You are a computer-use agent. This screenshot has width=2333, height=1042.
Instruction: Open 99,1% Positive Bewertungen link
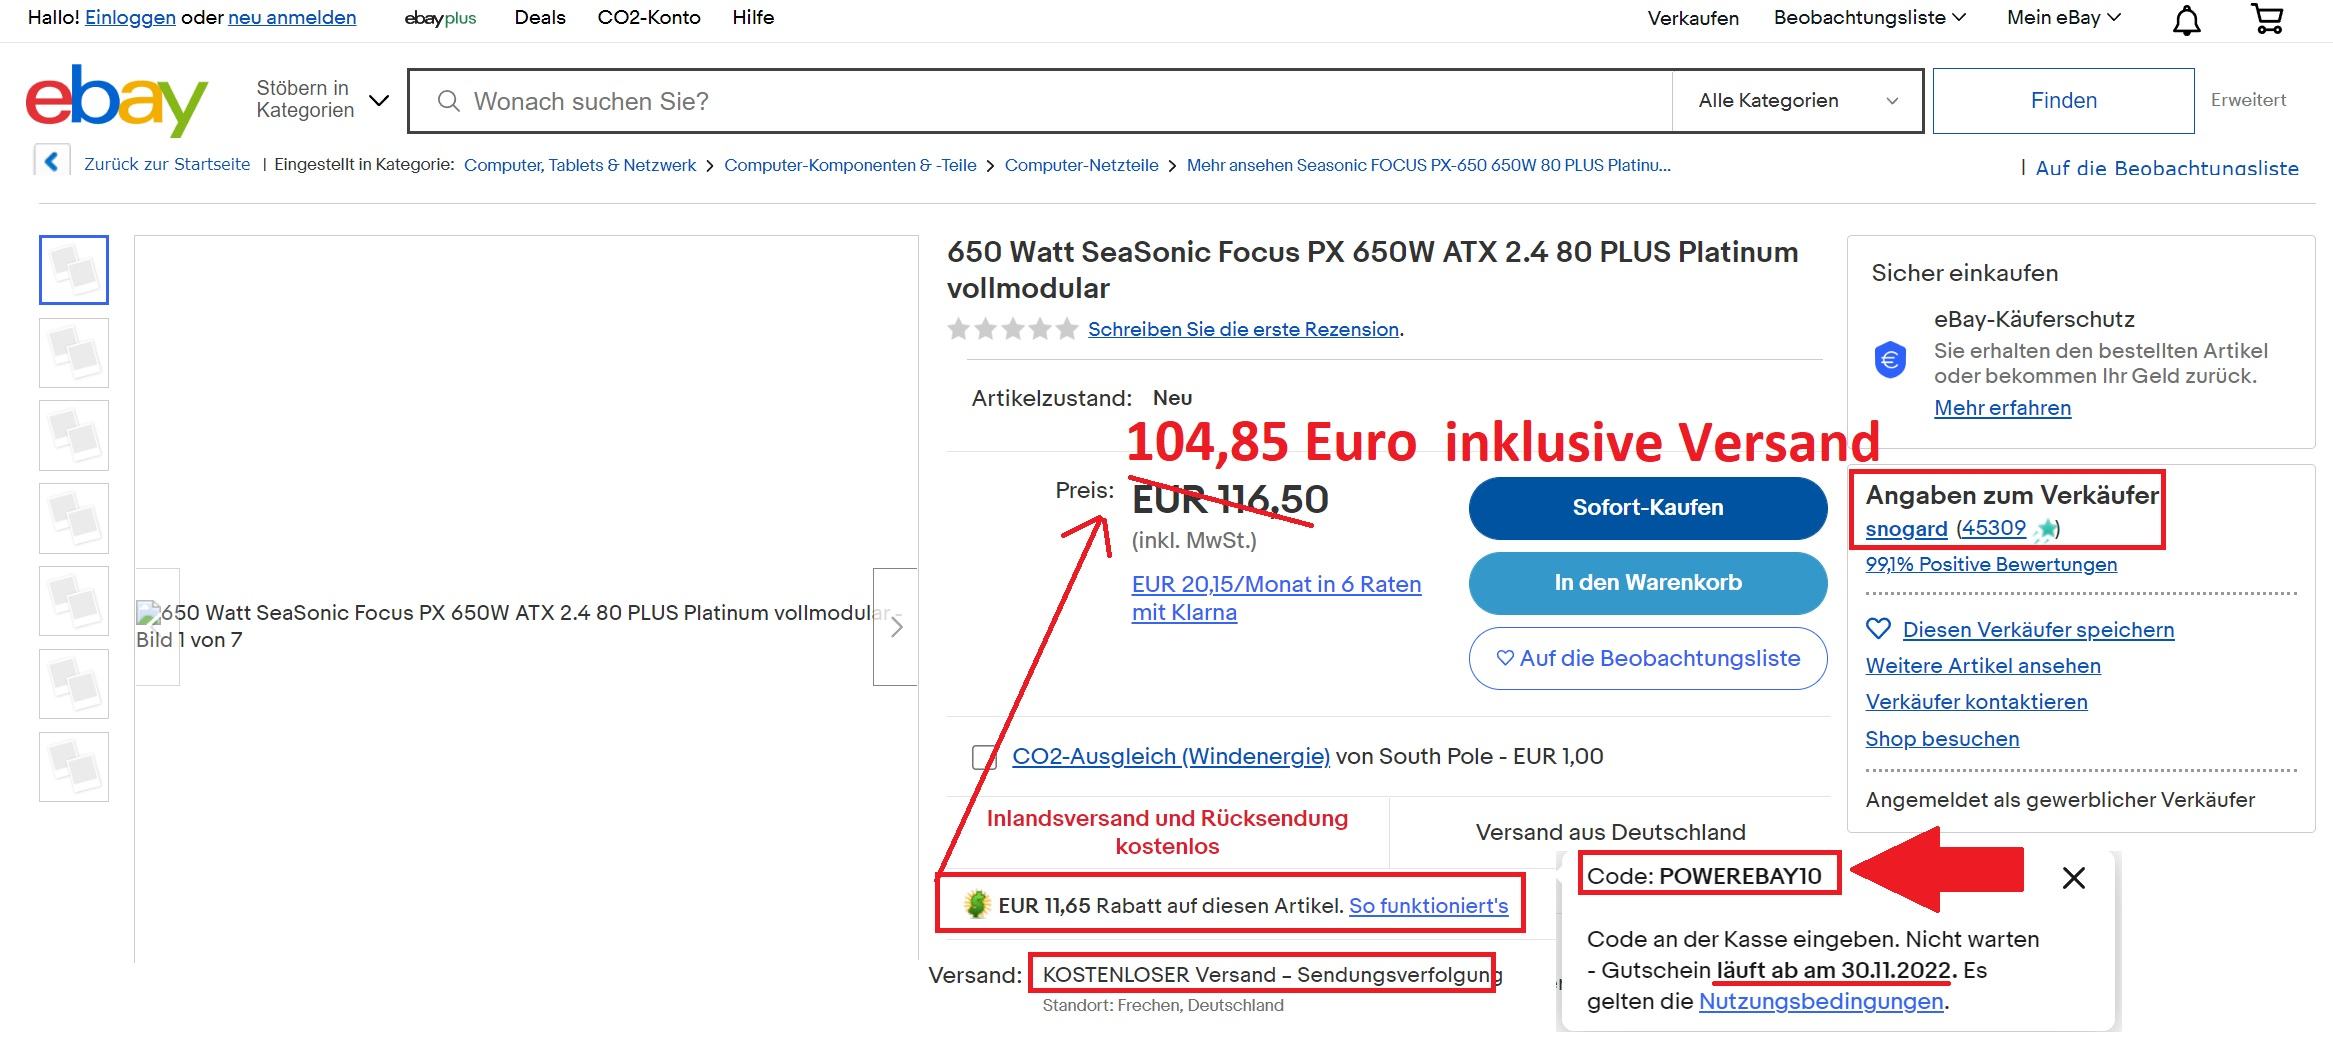coord(1991,564)
